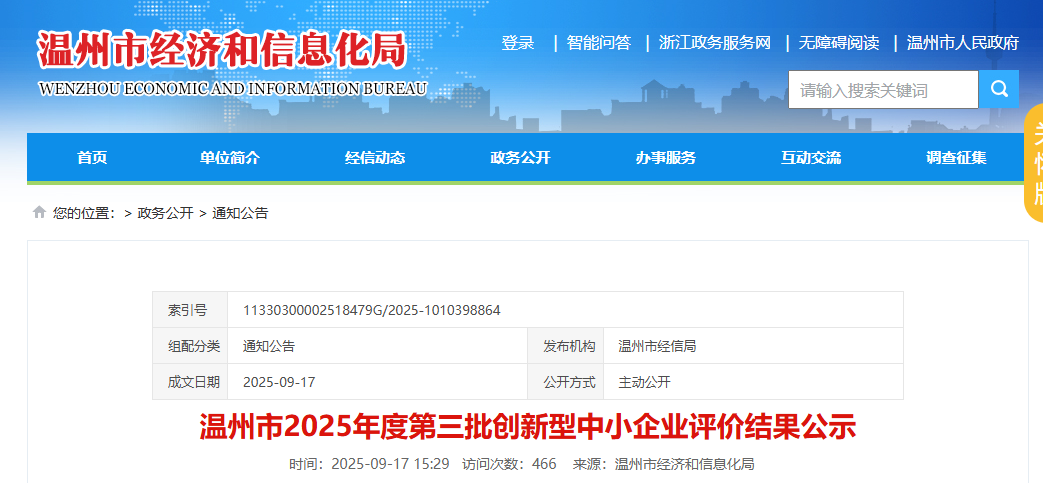Open 智能问答 smart Q&A link
The width and height of the screenshot is (1043, 483).
(598, 43)
